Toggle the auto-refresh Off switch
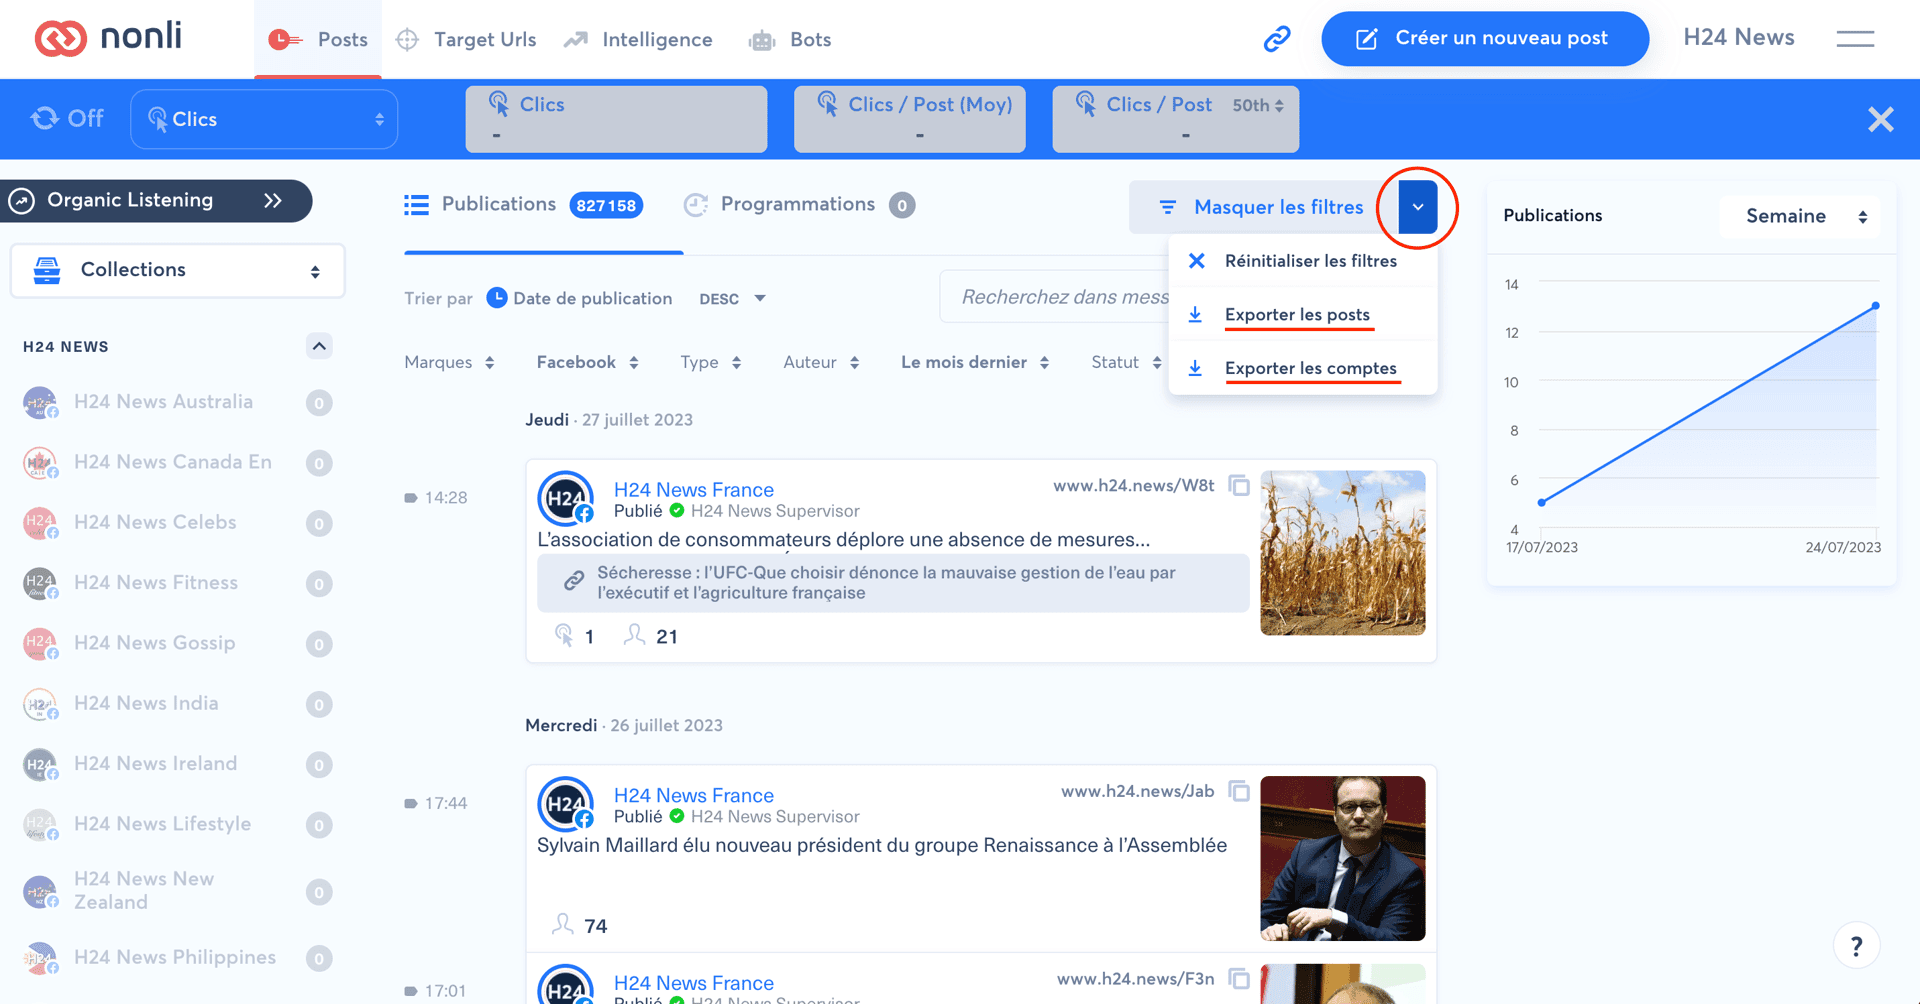Screen dimensions: 1920x1004 [x=67, y=119]
